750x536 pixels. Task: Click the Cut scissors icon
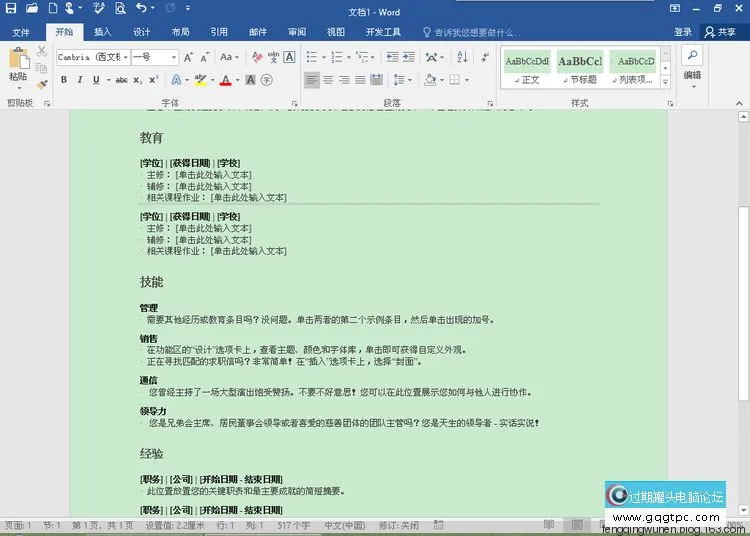coord(41,52)
